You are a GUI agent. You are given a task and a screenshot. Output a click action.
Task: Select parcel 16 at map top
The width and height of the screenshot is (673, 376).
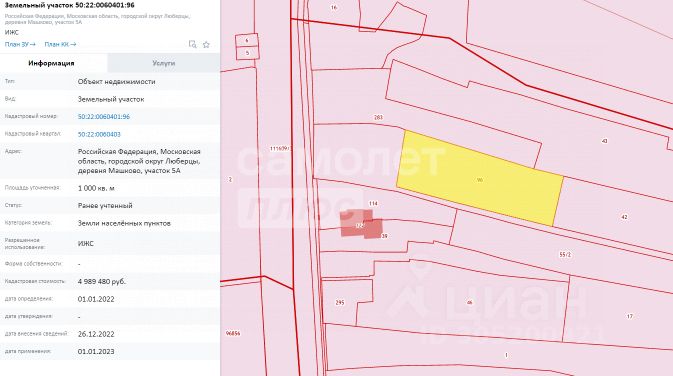click(334, 7)
